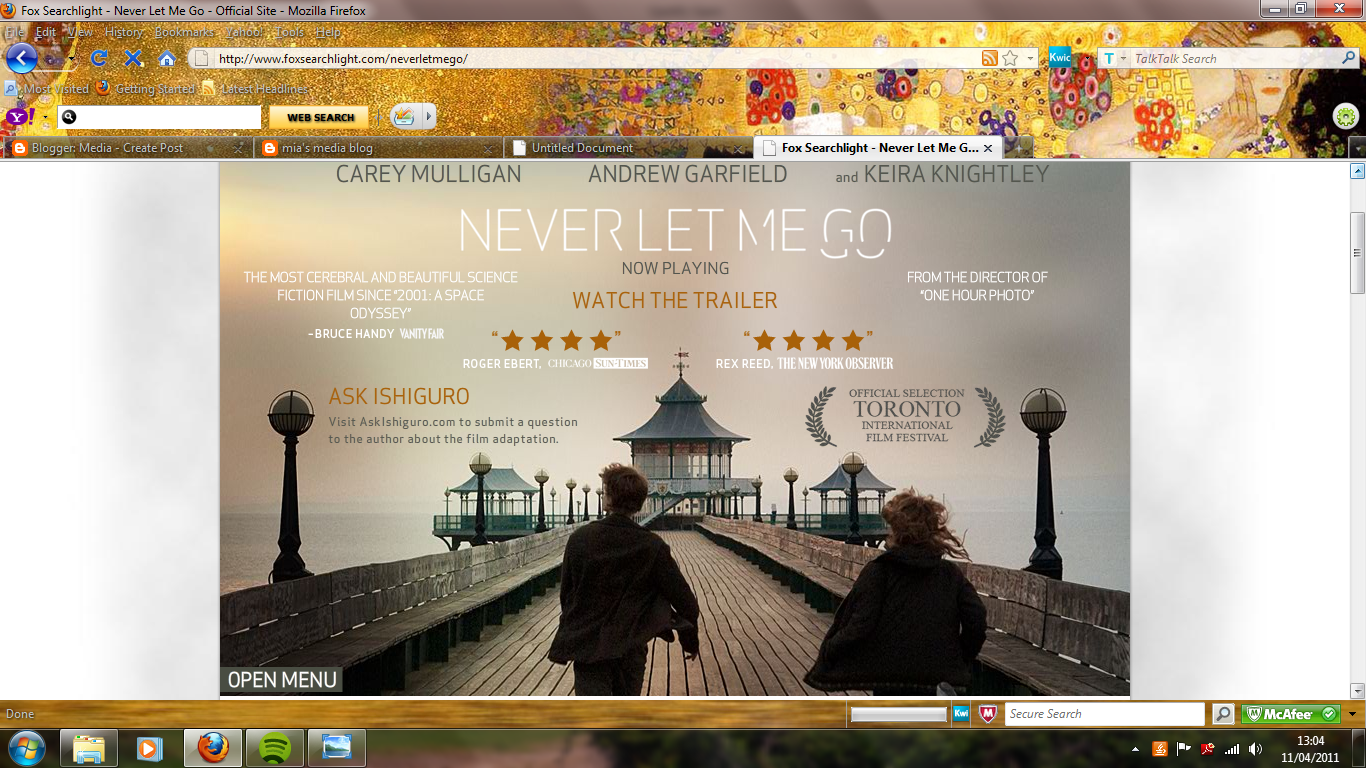
Task: Open back/forward history dropdown arrow
Action: tap(72, 59)
